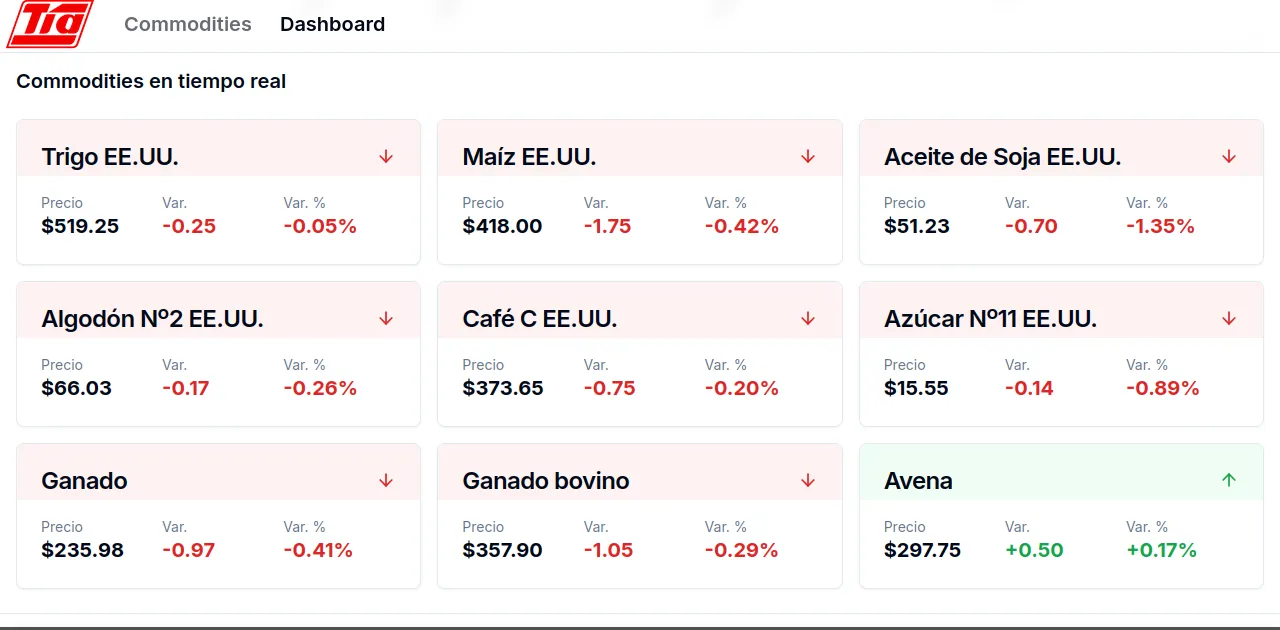Click the trend arrow on Aceite de Soja EE.UU.
This screenshot has width=1280, height=630.
(1228, 156)
